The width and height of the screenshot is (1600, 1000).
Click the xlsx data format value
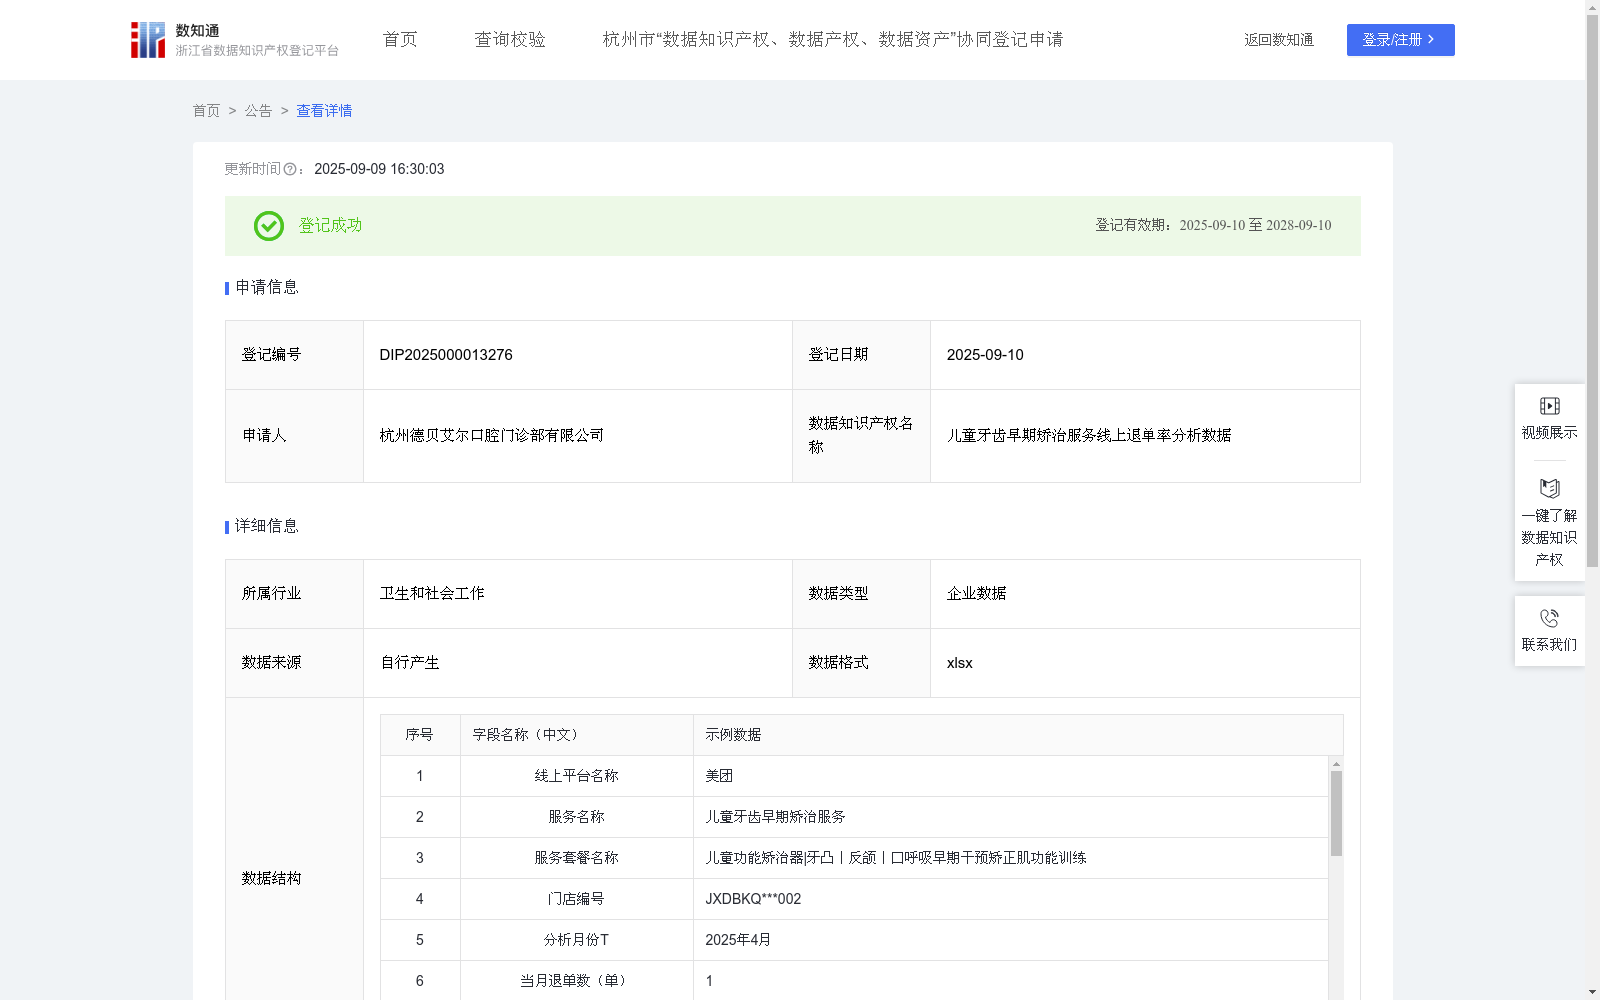click(x=960, y=663)
